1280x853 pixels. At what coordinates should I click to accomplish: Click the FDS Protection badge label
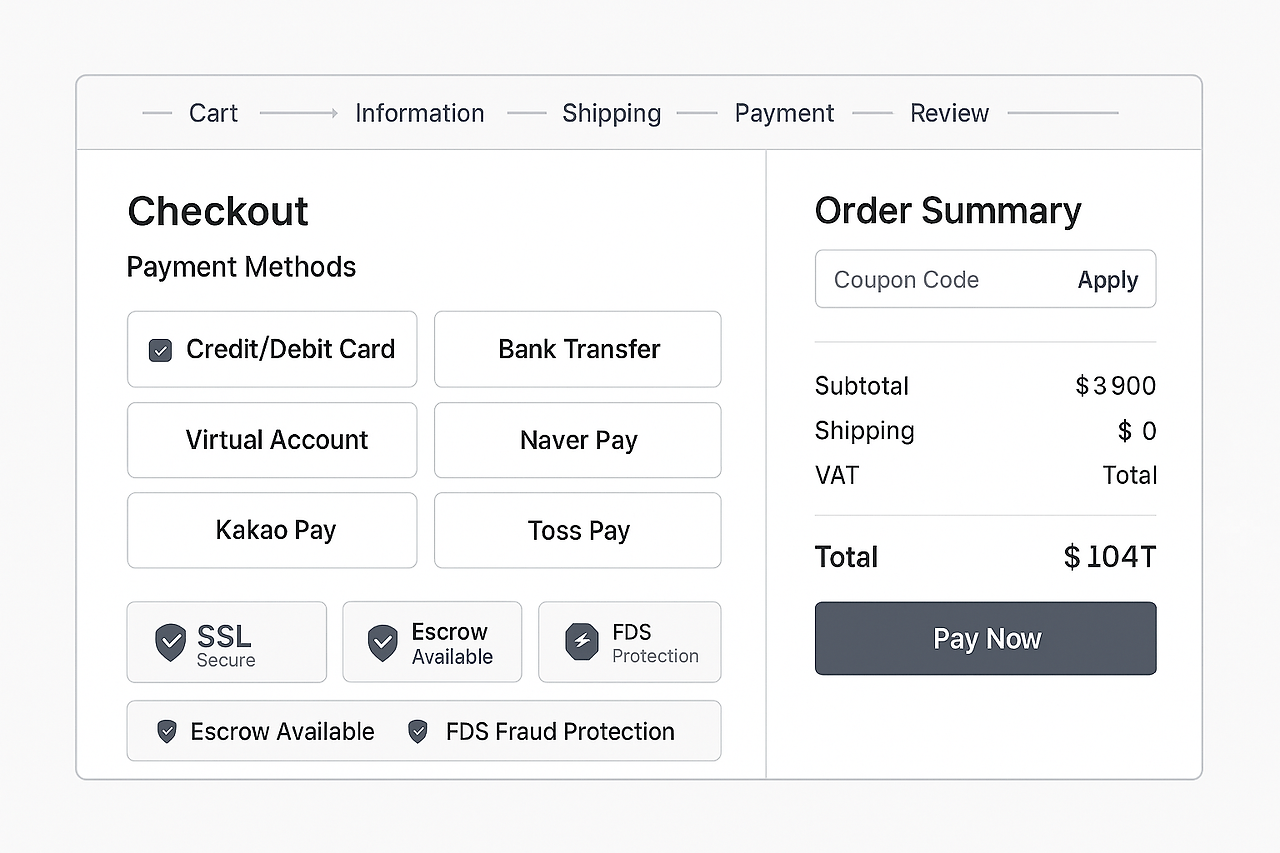[655, 643]
